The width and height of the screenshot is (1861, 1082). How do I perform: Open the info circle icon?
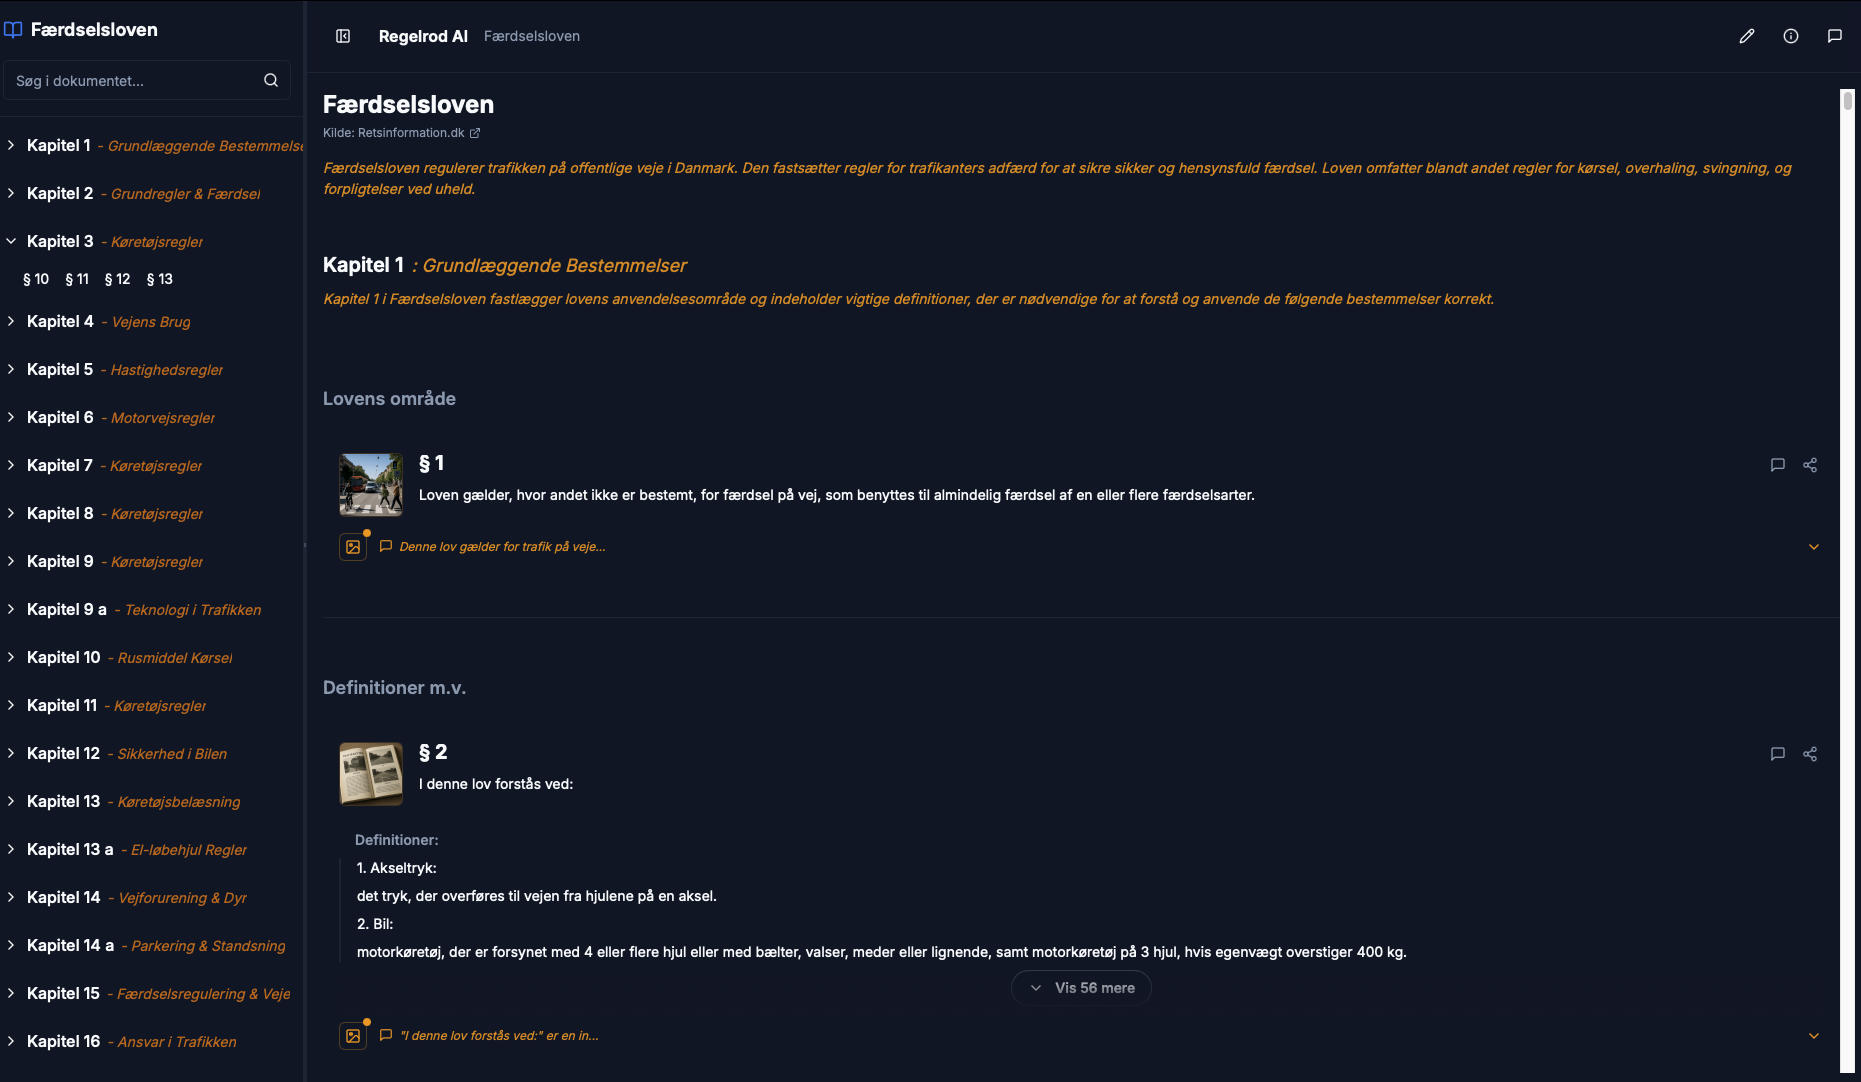coord(1791,36)
